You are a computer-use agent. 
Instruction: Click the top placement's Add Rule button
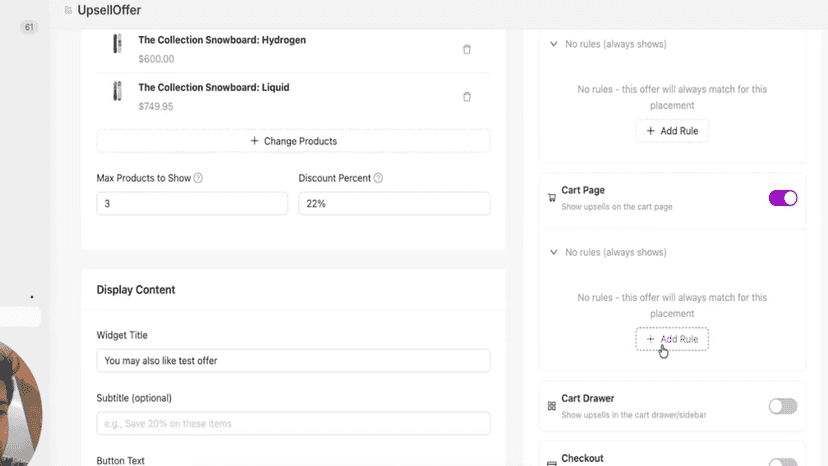[672, 131]
